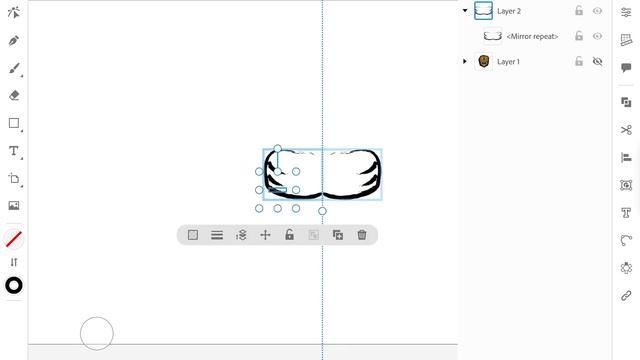Image resolution: width=640 pixels, height=360 pixels.
Task: Lock the selected object via context bar
Action: (289, 235)
